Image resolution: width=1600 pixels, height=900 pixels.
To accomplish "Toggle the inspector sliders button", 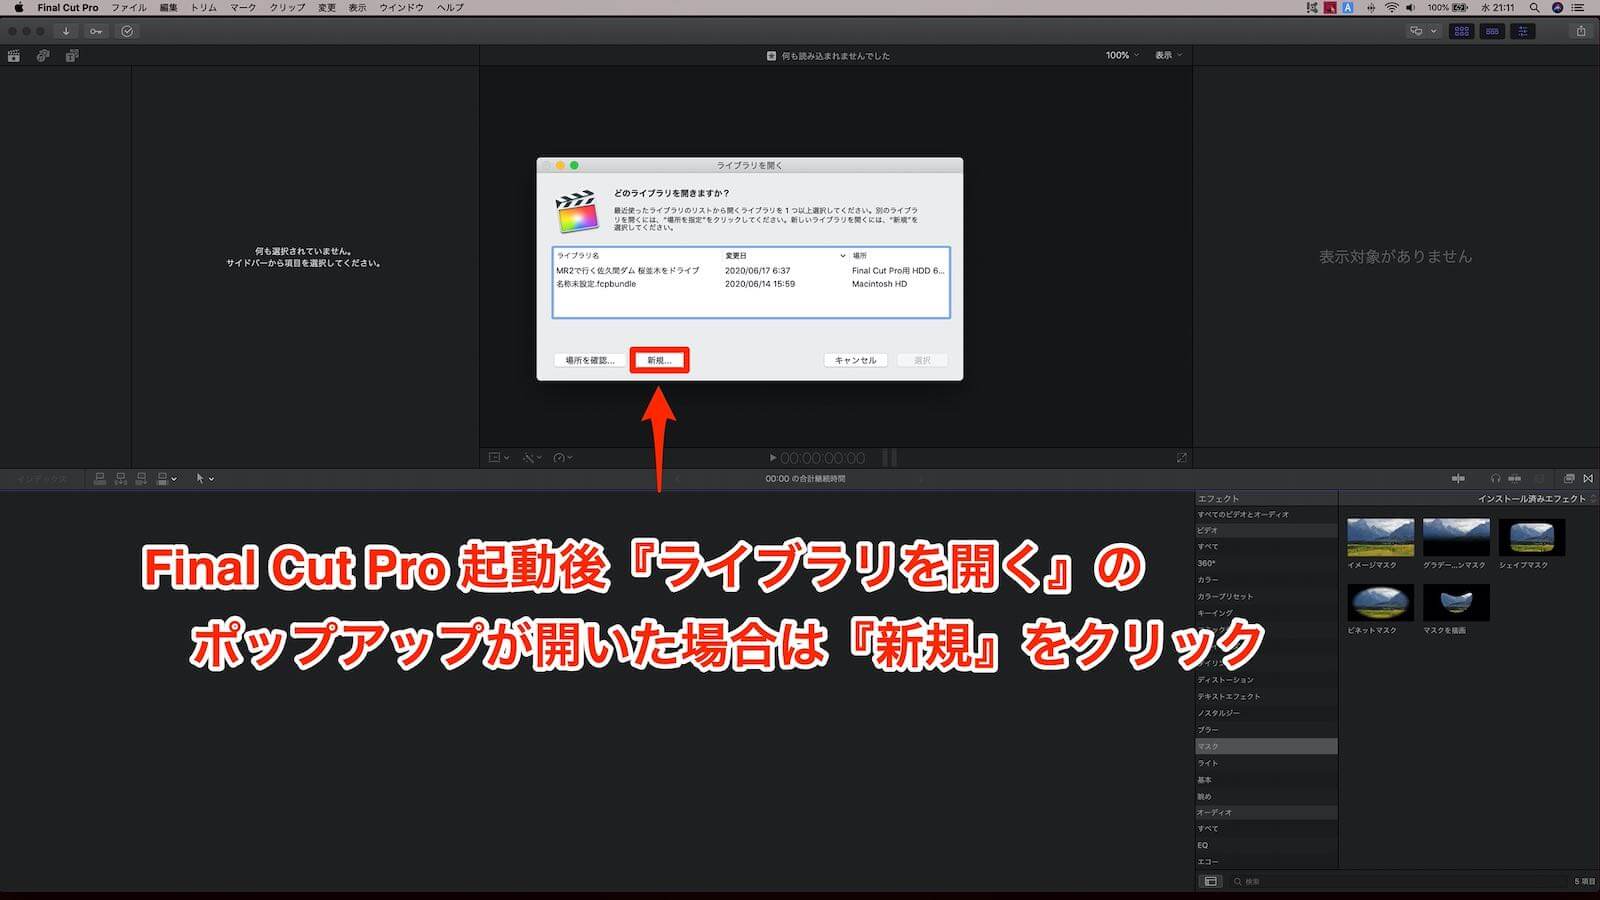I will click(x=1523, y=31).
